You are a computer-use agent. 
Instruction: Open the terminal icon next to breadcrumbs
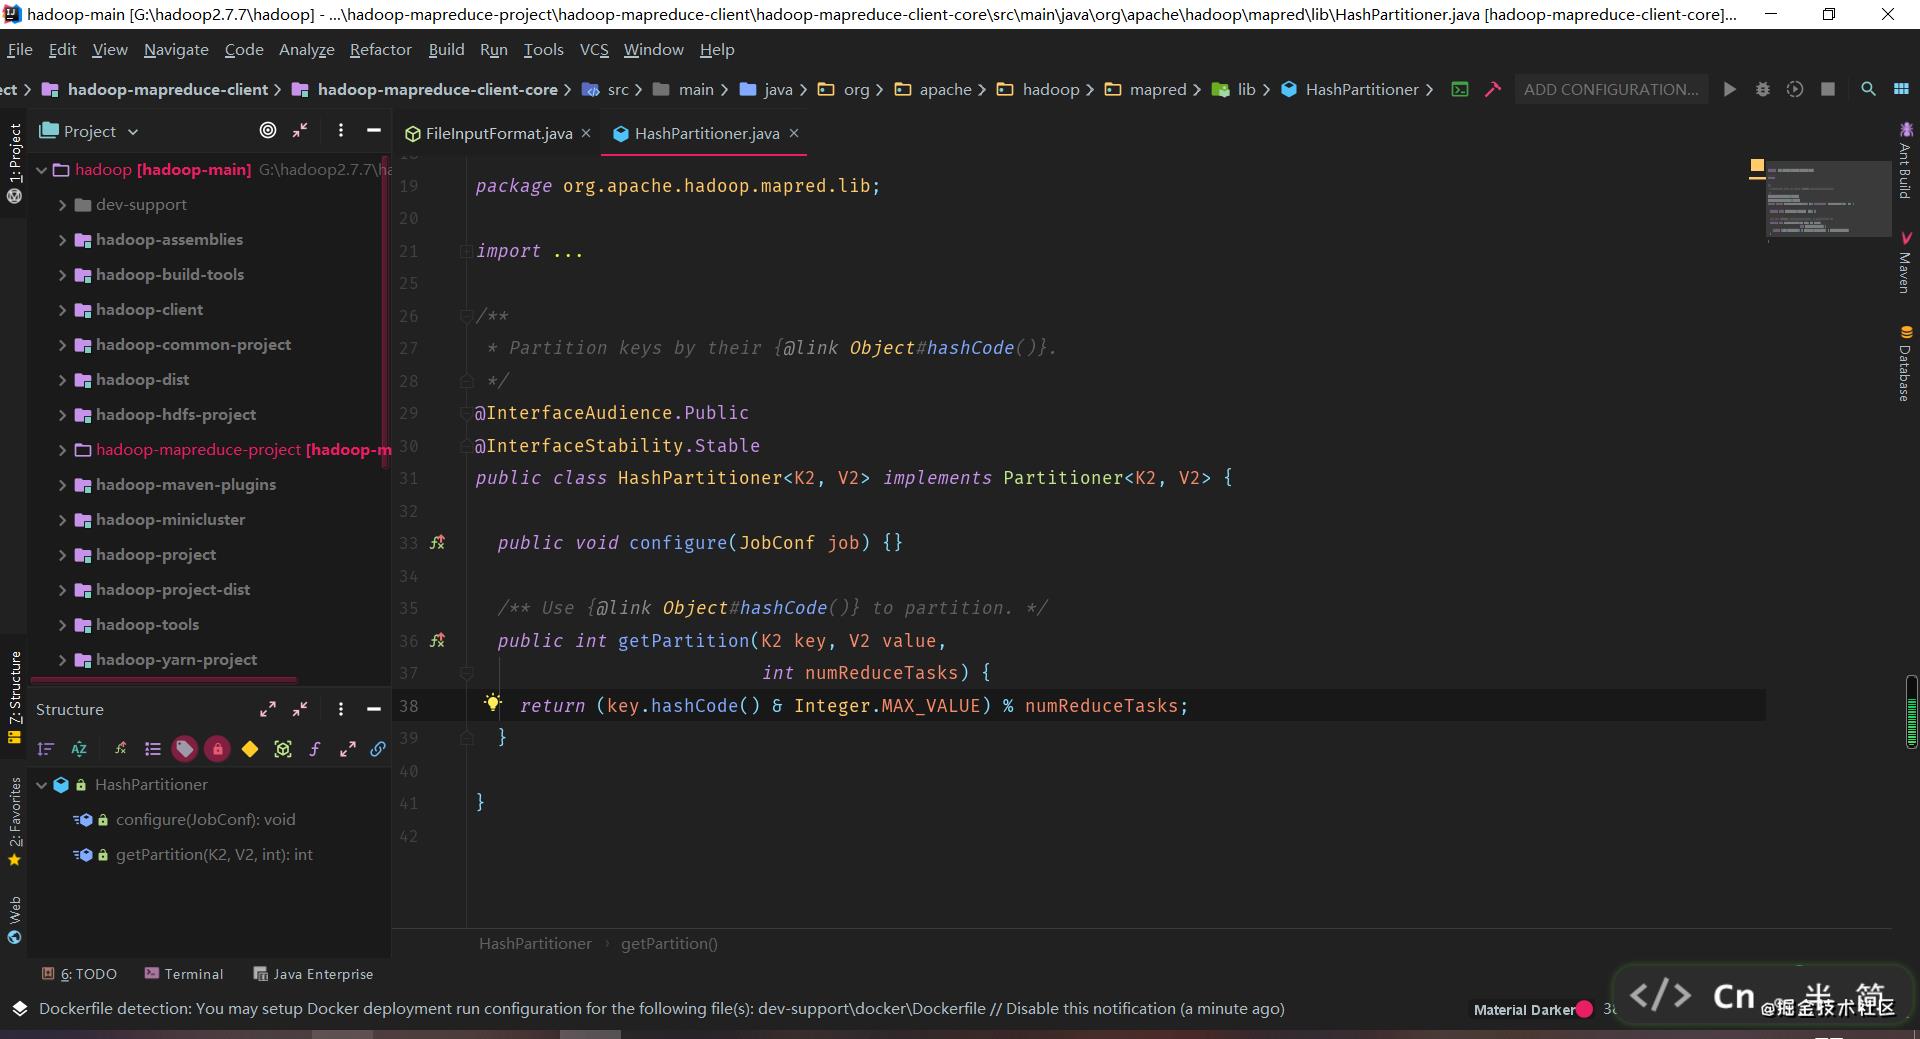click(x=1460, y=89)
